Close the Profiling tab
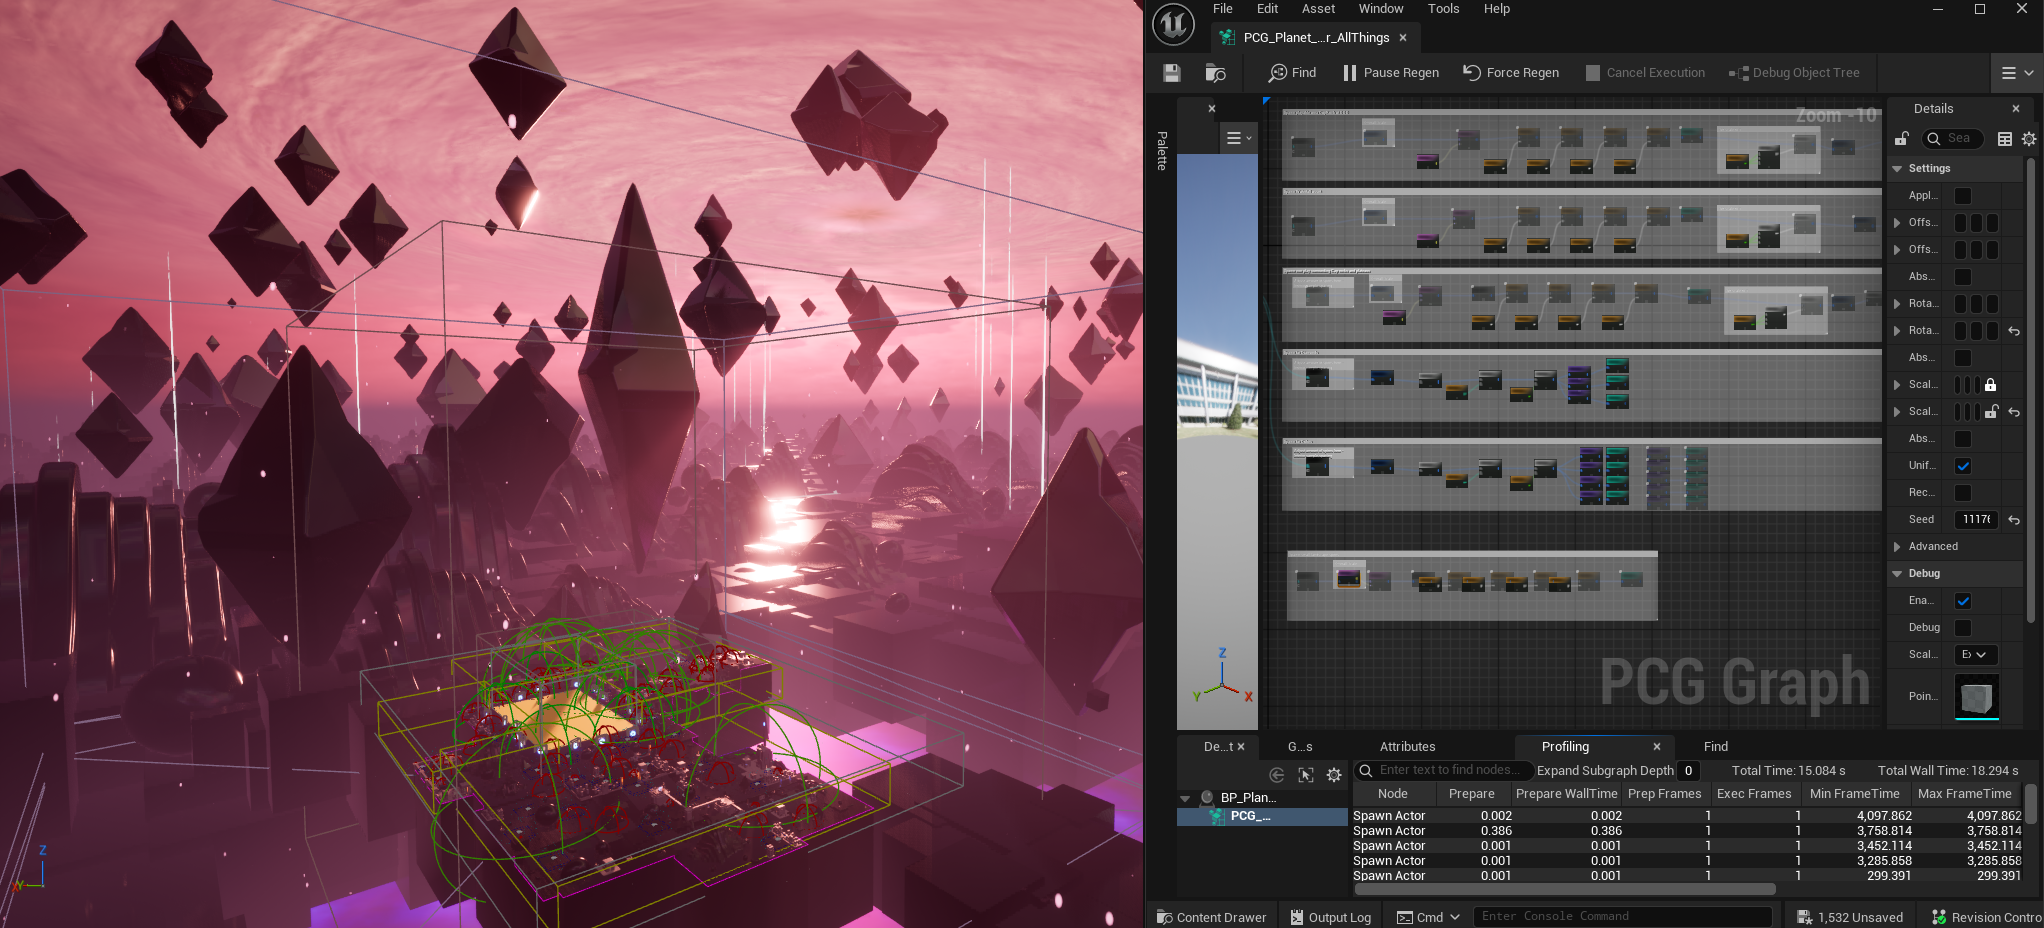This screenshot has height=928, width=2044. (x=1657, y=747)
